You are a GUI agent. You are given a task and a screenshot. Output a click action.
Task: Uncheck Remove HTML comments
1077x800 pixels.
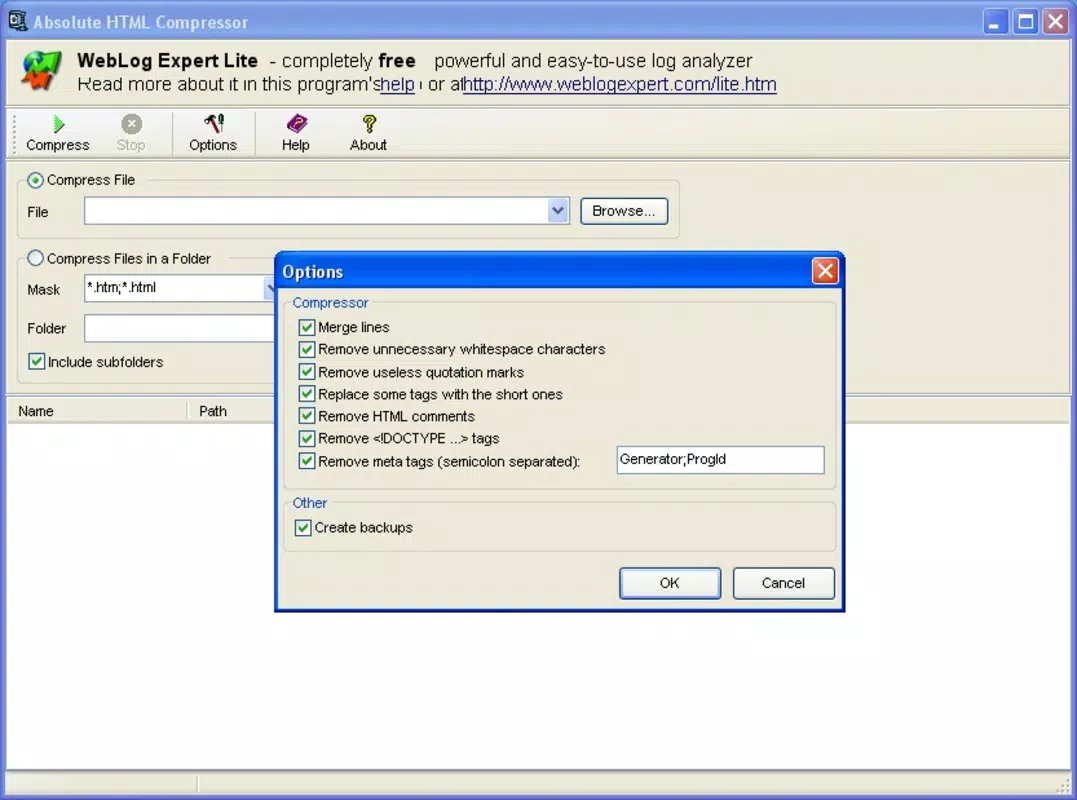tap(306, 415)
